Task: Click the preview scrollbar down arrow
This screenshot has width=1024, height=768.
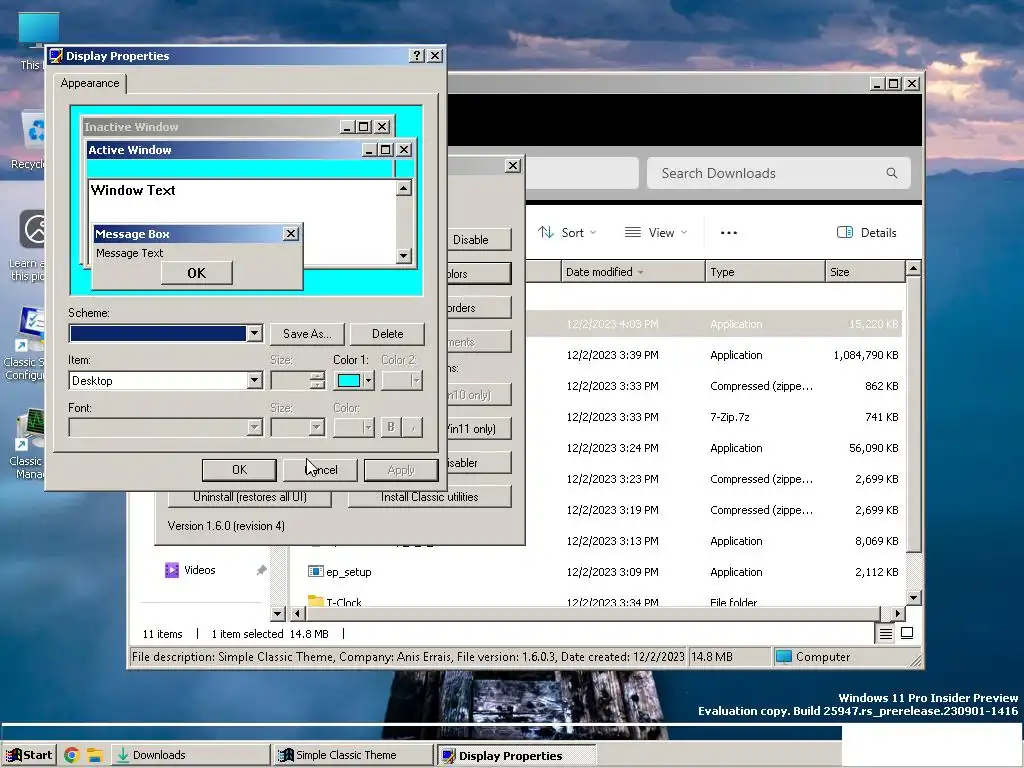Action: [x=404, y=255]
